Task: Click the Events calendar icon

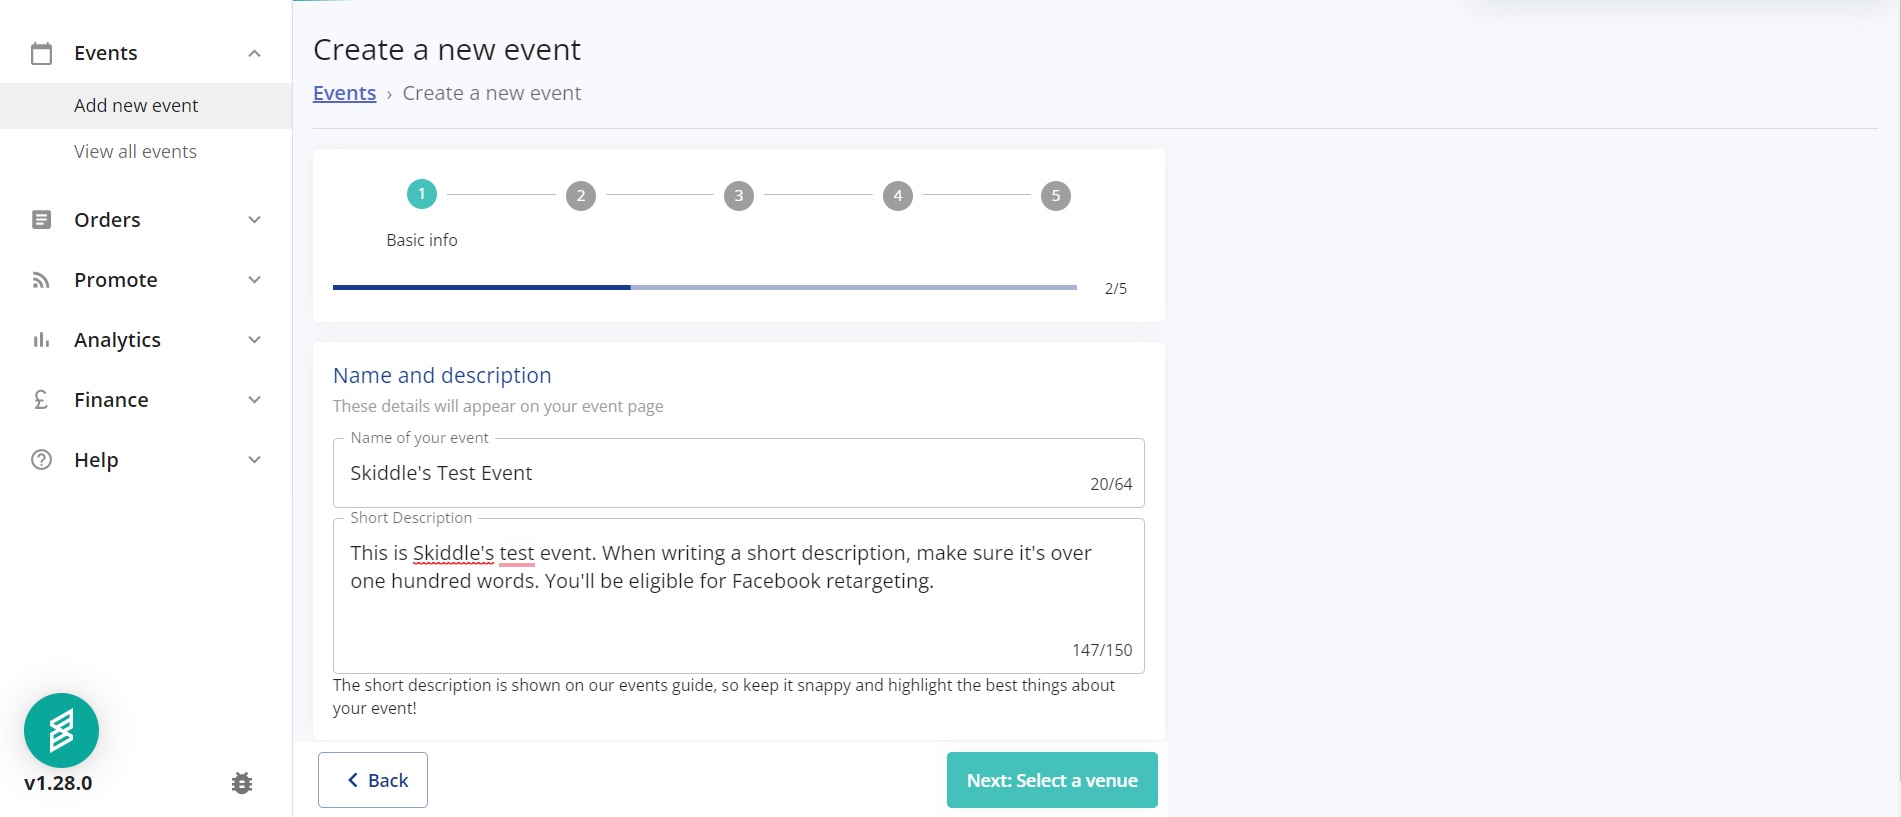Action: coord(41,53)
